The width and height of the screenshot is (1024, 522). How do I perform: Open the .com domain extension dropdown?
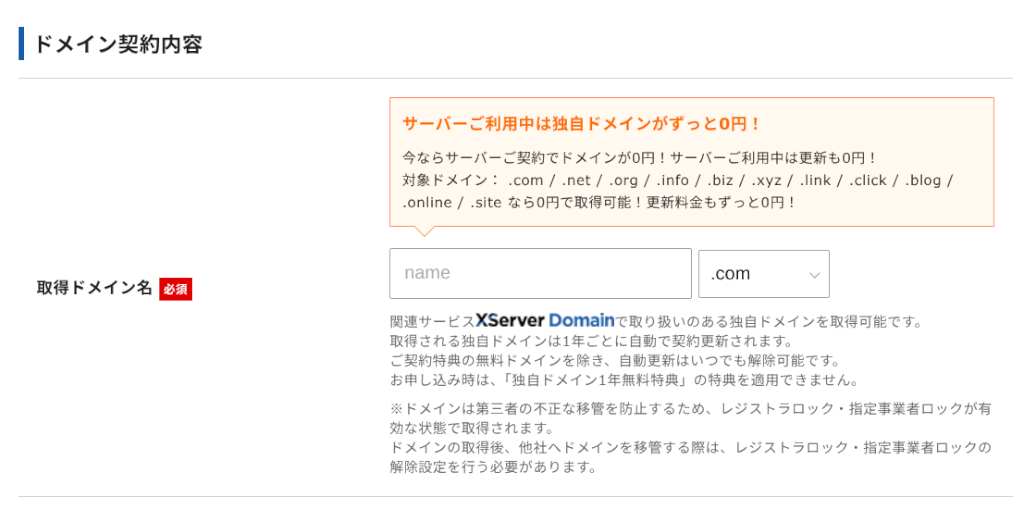[x=763, y=274]
